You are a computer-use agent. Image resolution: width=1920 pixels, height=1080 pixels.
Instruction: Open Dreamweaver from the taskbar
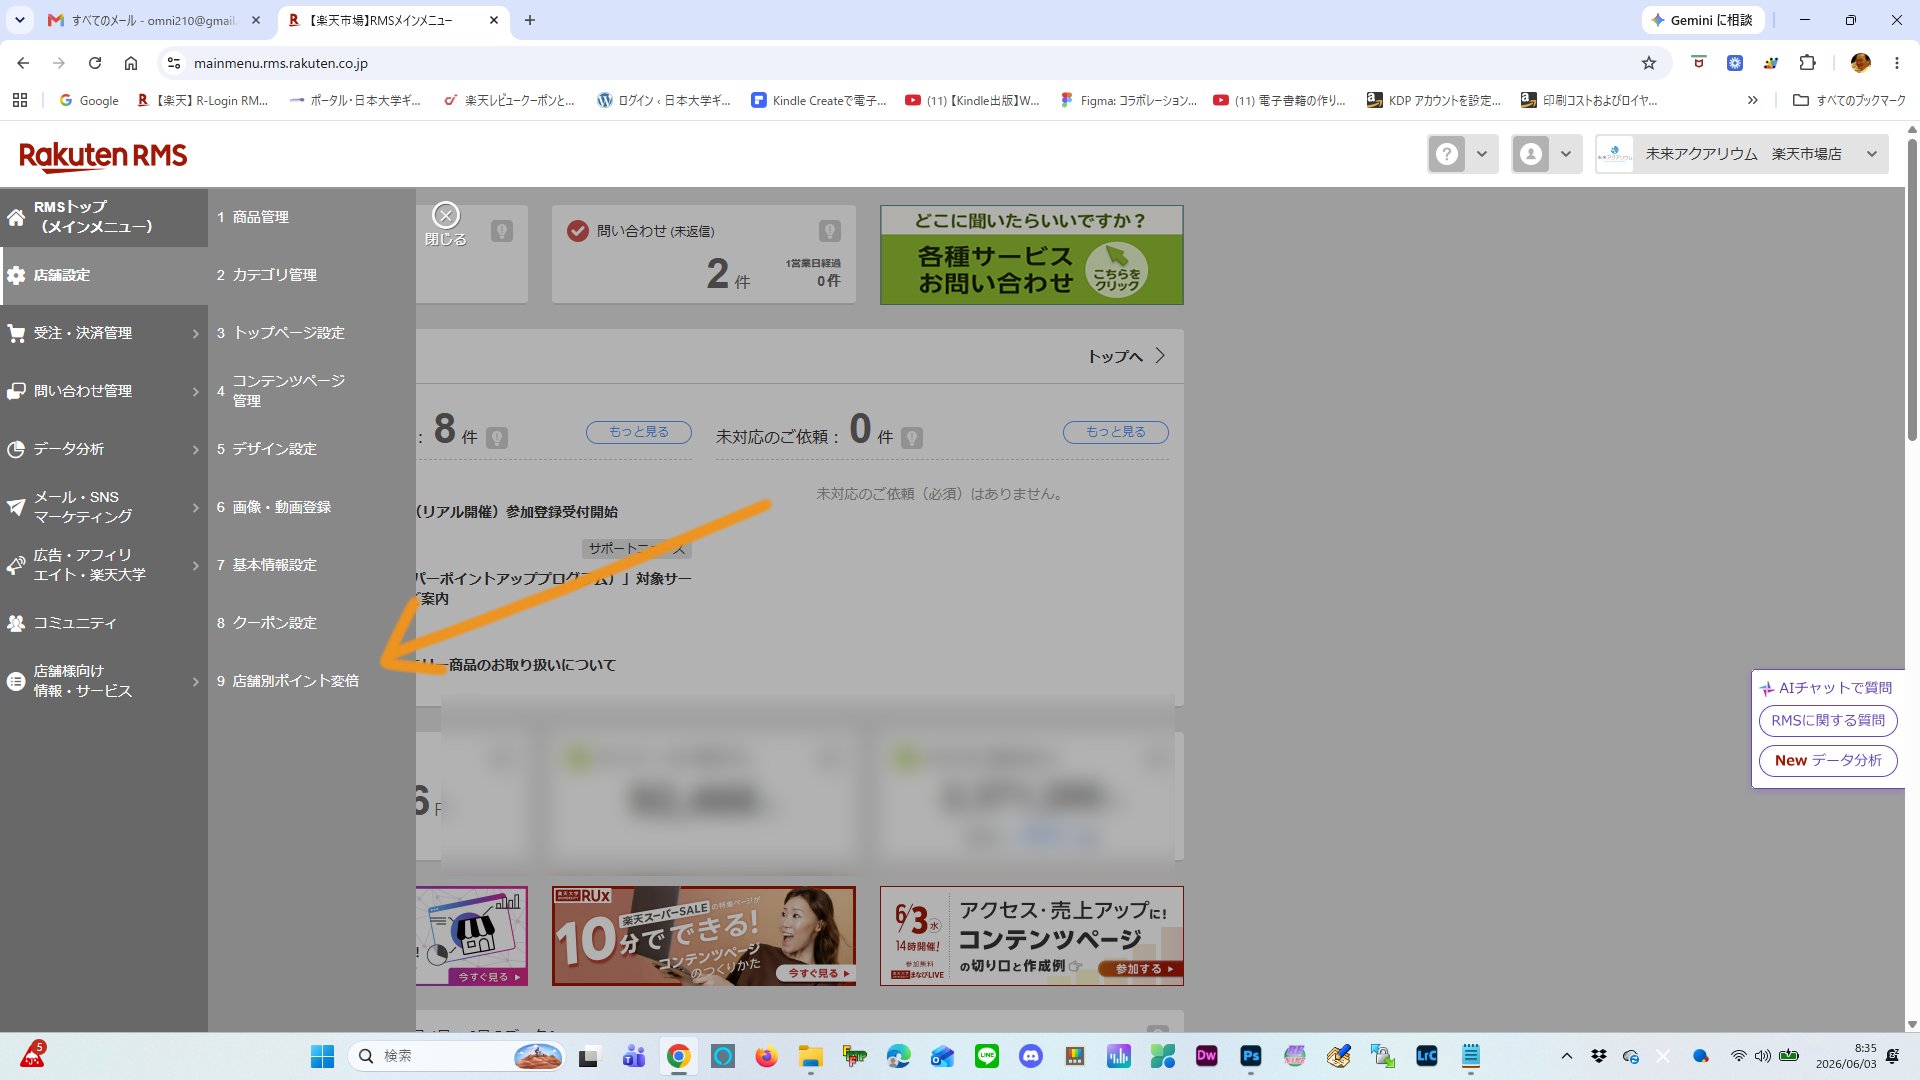click(x=1207, y=1056)
